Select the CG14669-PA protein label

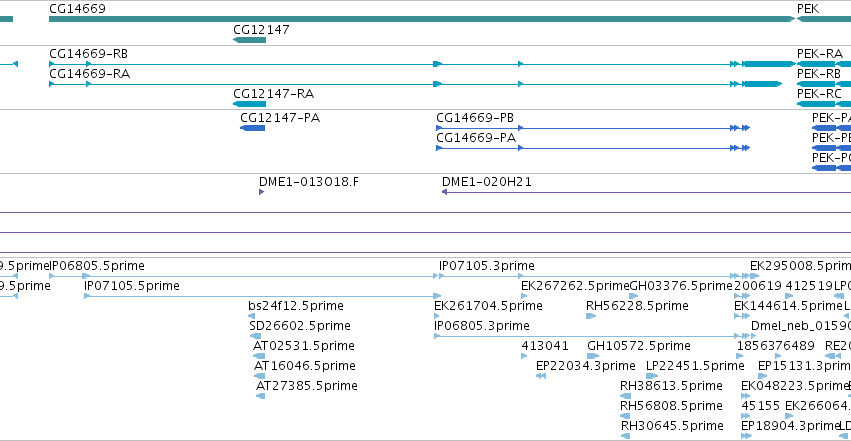click(476, 138)
